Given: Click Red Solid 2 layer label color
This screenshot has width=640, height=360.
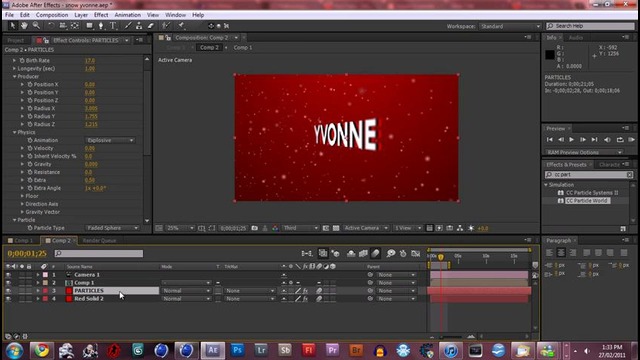Looking at the screenshot, I should (45, 299).
